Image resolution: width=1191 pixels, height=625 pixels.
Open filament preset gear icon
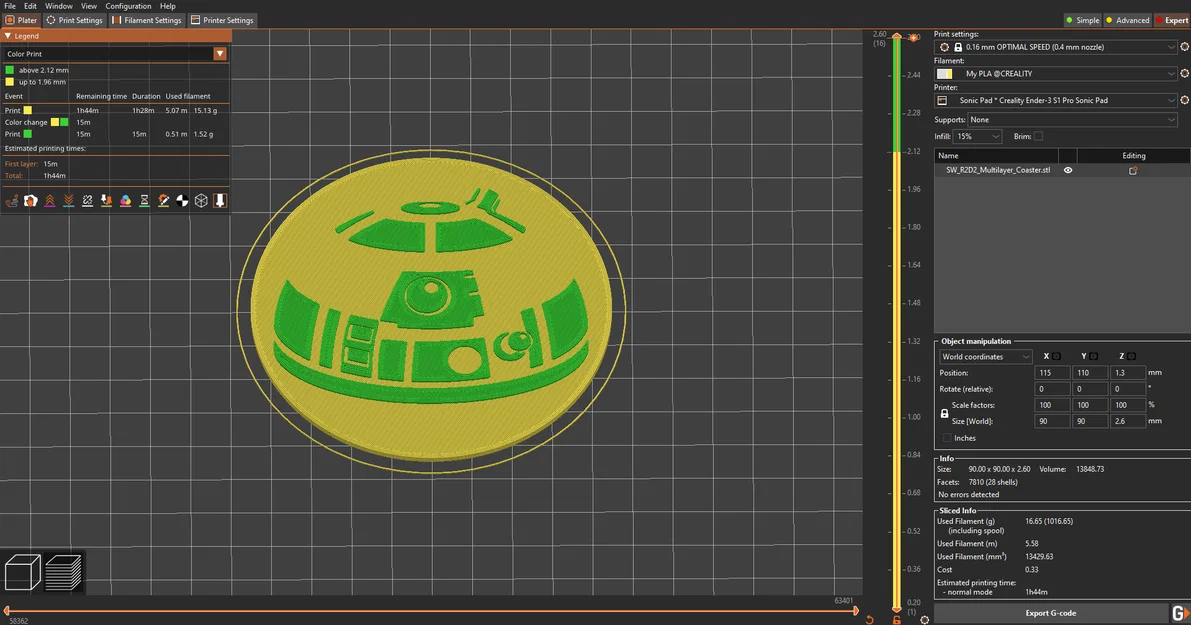pos(1184,74)
